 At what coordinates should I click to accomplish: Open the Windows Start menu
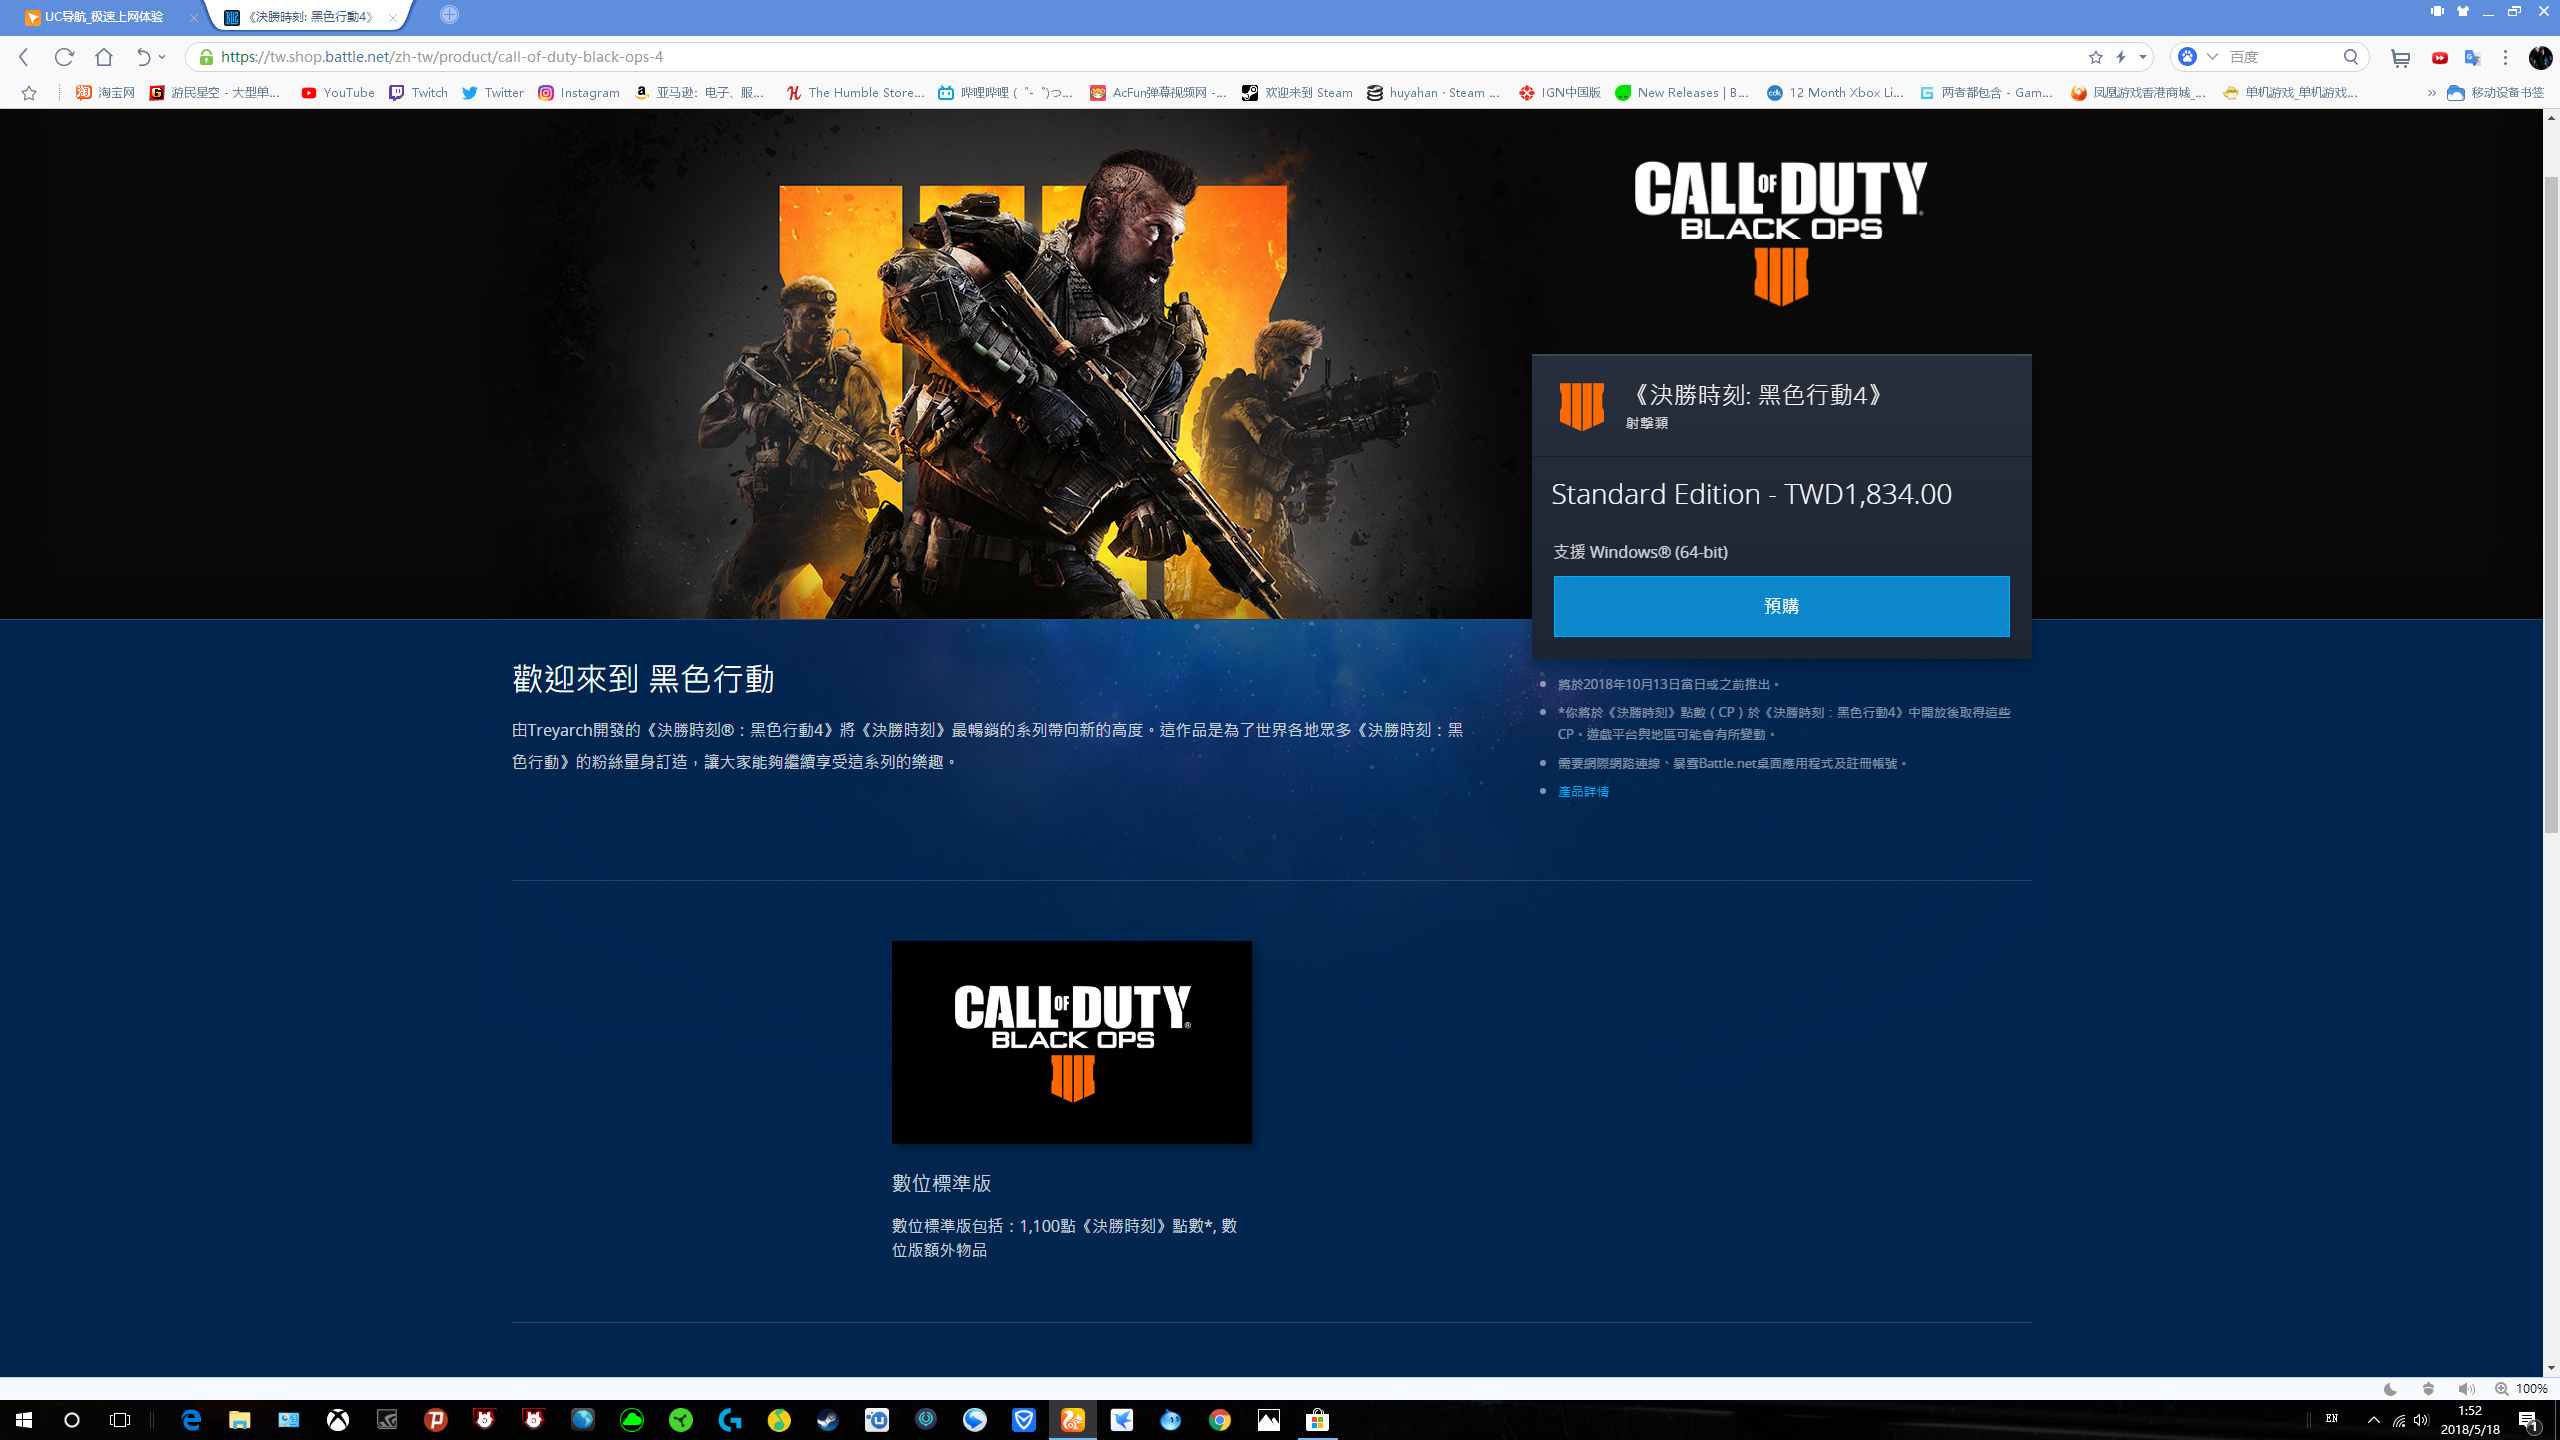[x=24, y=1420]
